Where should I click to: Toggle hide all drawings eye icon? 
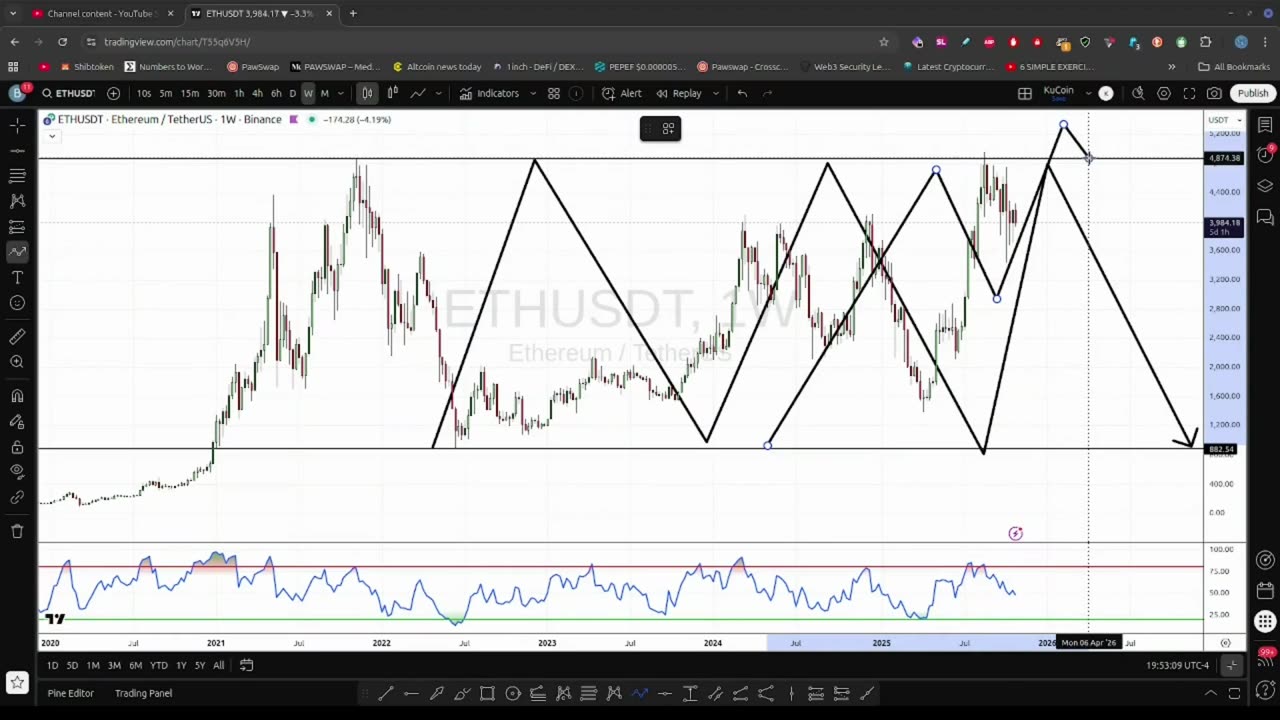tap(17, 471)
